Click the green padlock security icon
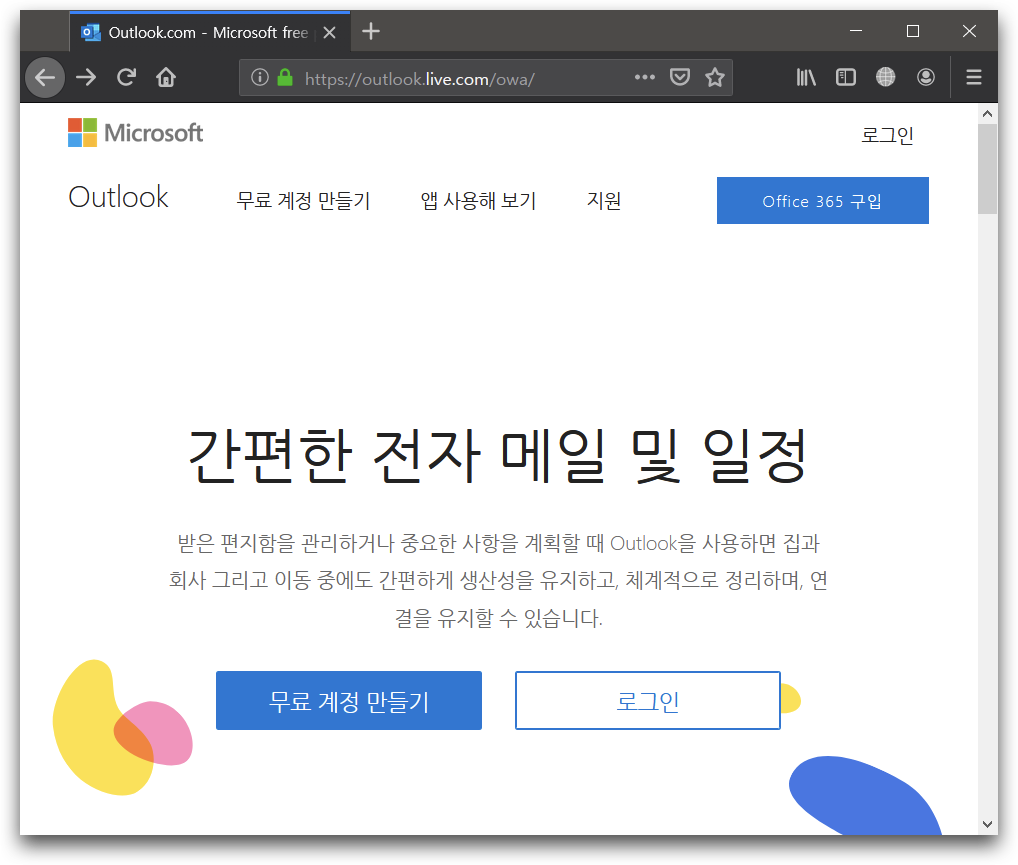Image resolution: width=1018 pixels, height=865 pixels. point(285,78)
